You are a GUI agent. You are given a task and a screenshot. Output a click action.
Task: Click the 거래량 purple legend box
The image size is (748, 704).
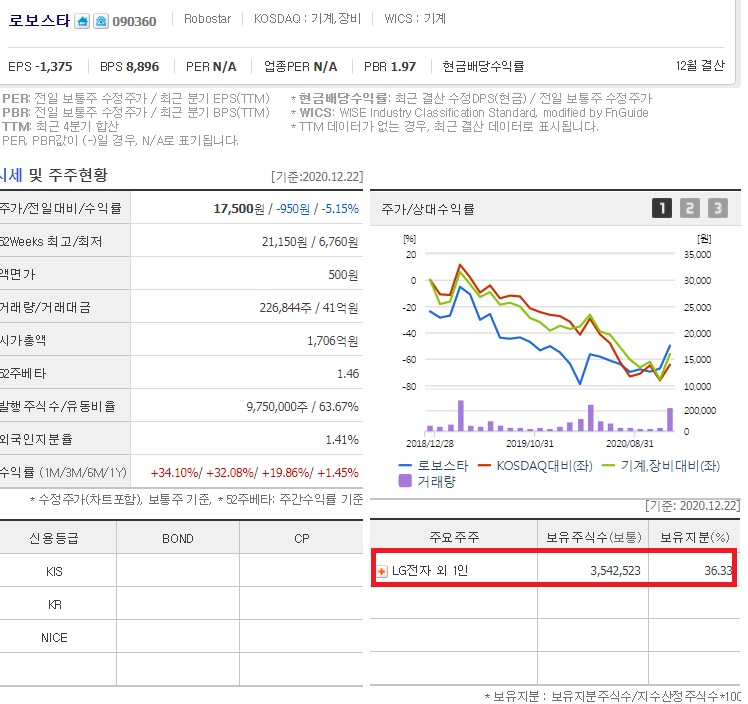click(405, 481)
